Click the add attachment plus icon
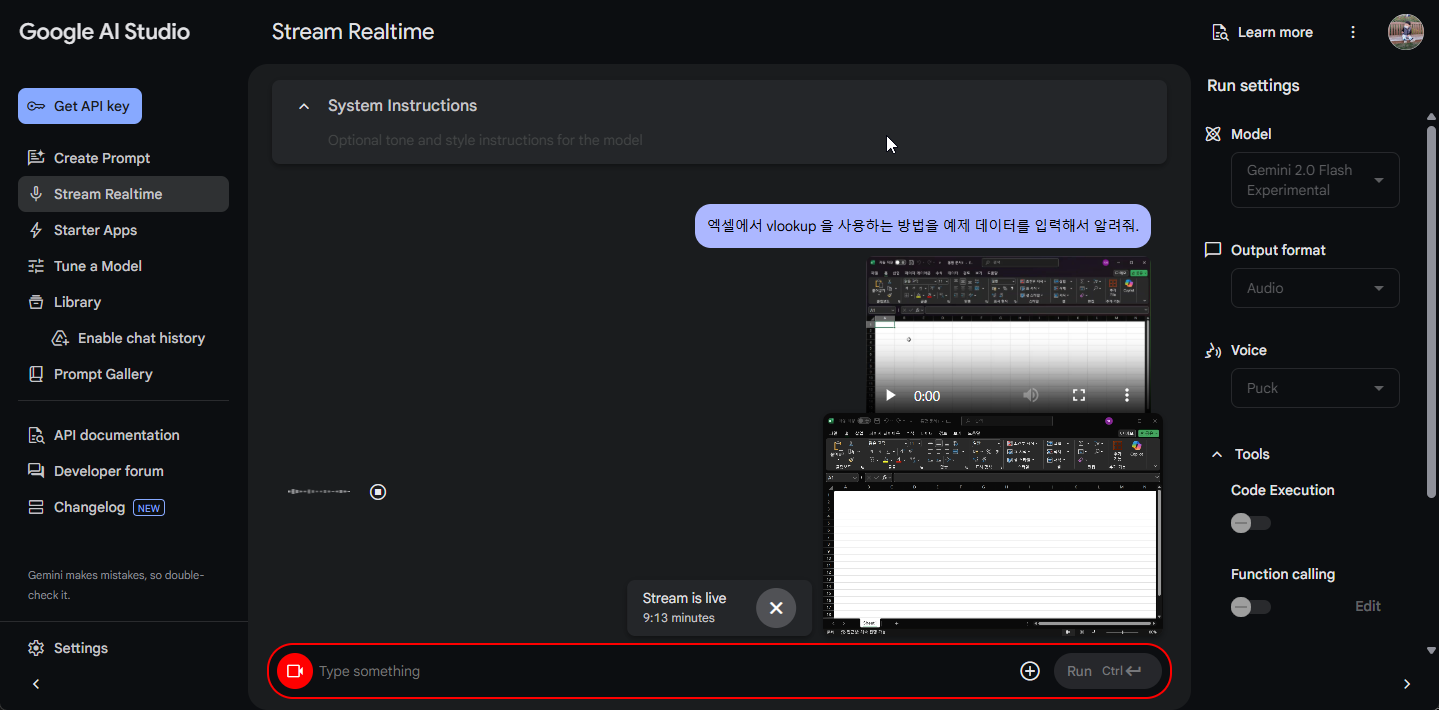The width and height of the screenshot is (1439, 710). pos(1030,671)
